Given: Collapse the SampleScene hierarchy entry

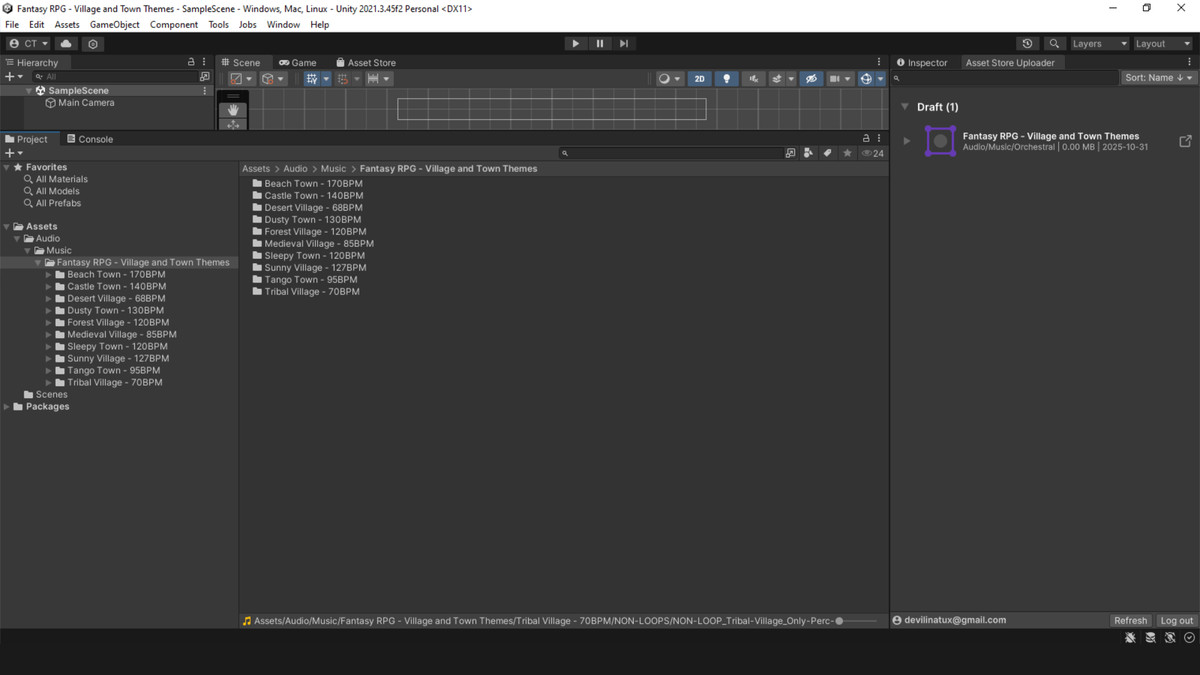Looking at the screenshot, I should tap(30, 90).
